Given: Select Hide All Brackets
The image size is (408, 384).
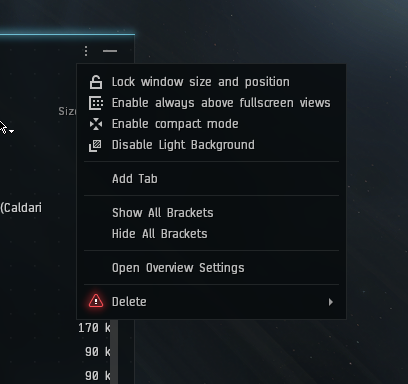Looking at the screenshot, I should (x=160, y=234).
